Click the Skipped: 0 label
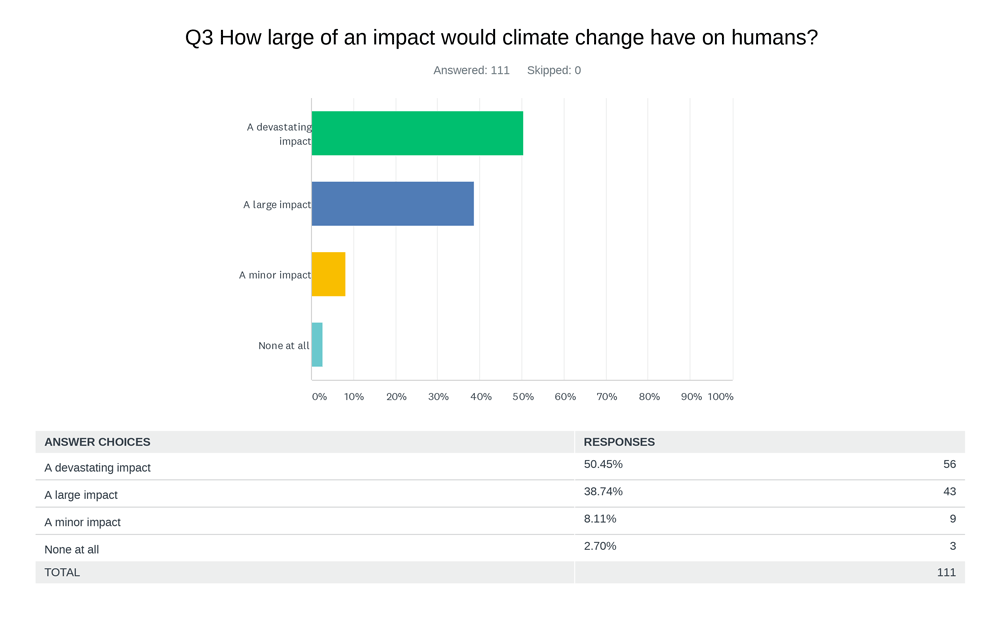The image size is (1000, 620). (x=554, y=70)
